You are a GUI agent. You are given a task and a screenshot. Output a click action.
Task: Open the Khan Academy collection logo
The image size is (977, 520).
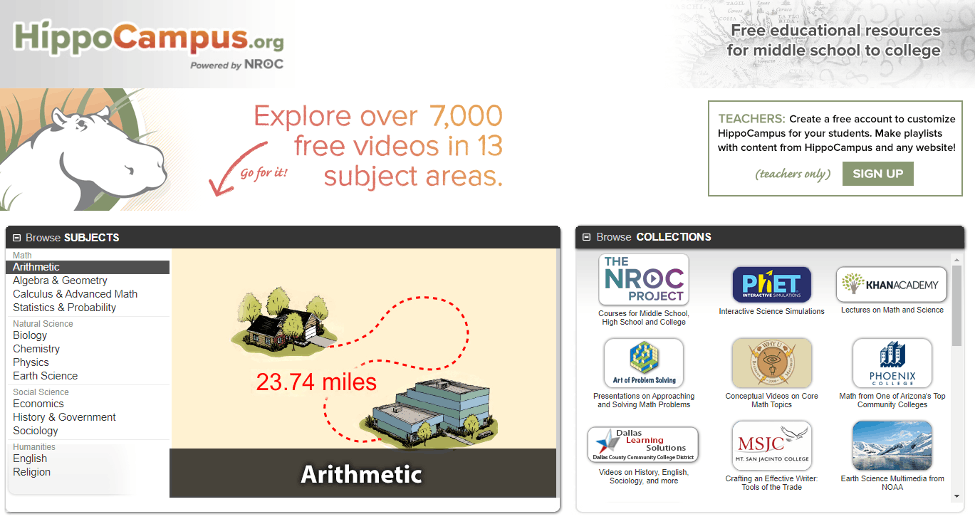(x=892, y=285)
